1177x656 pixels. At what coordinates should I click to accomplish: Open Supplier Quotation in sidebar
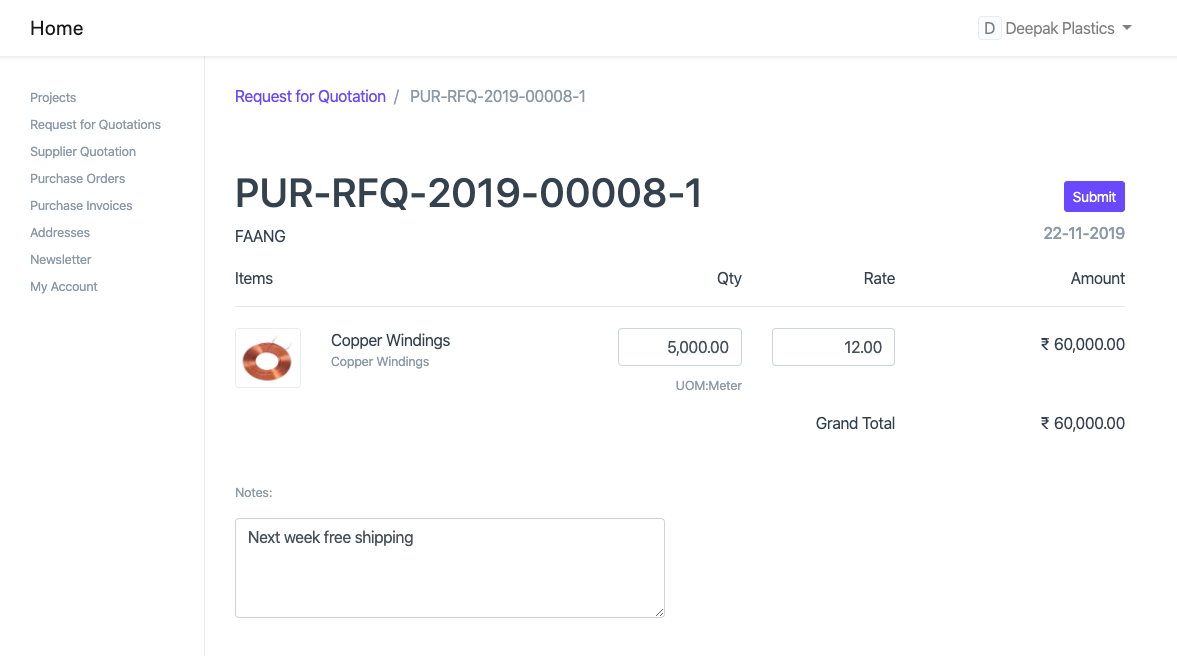point(83,151)
